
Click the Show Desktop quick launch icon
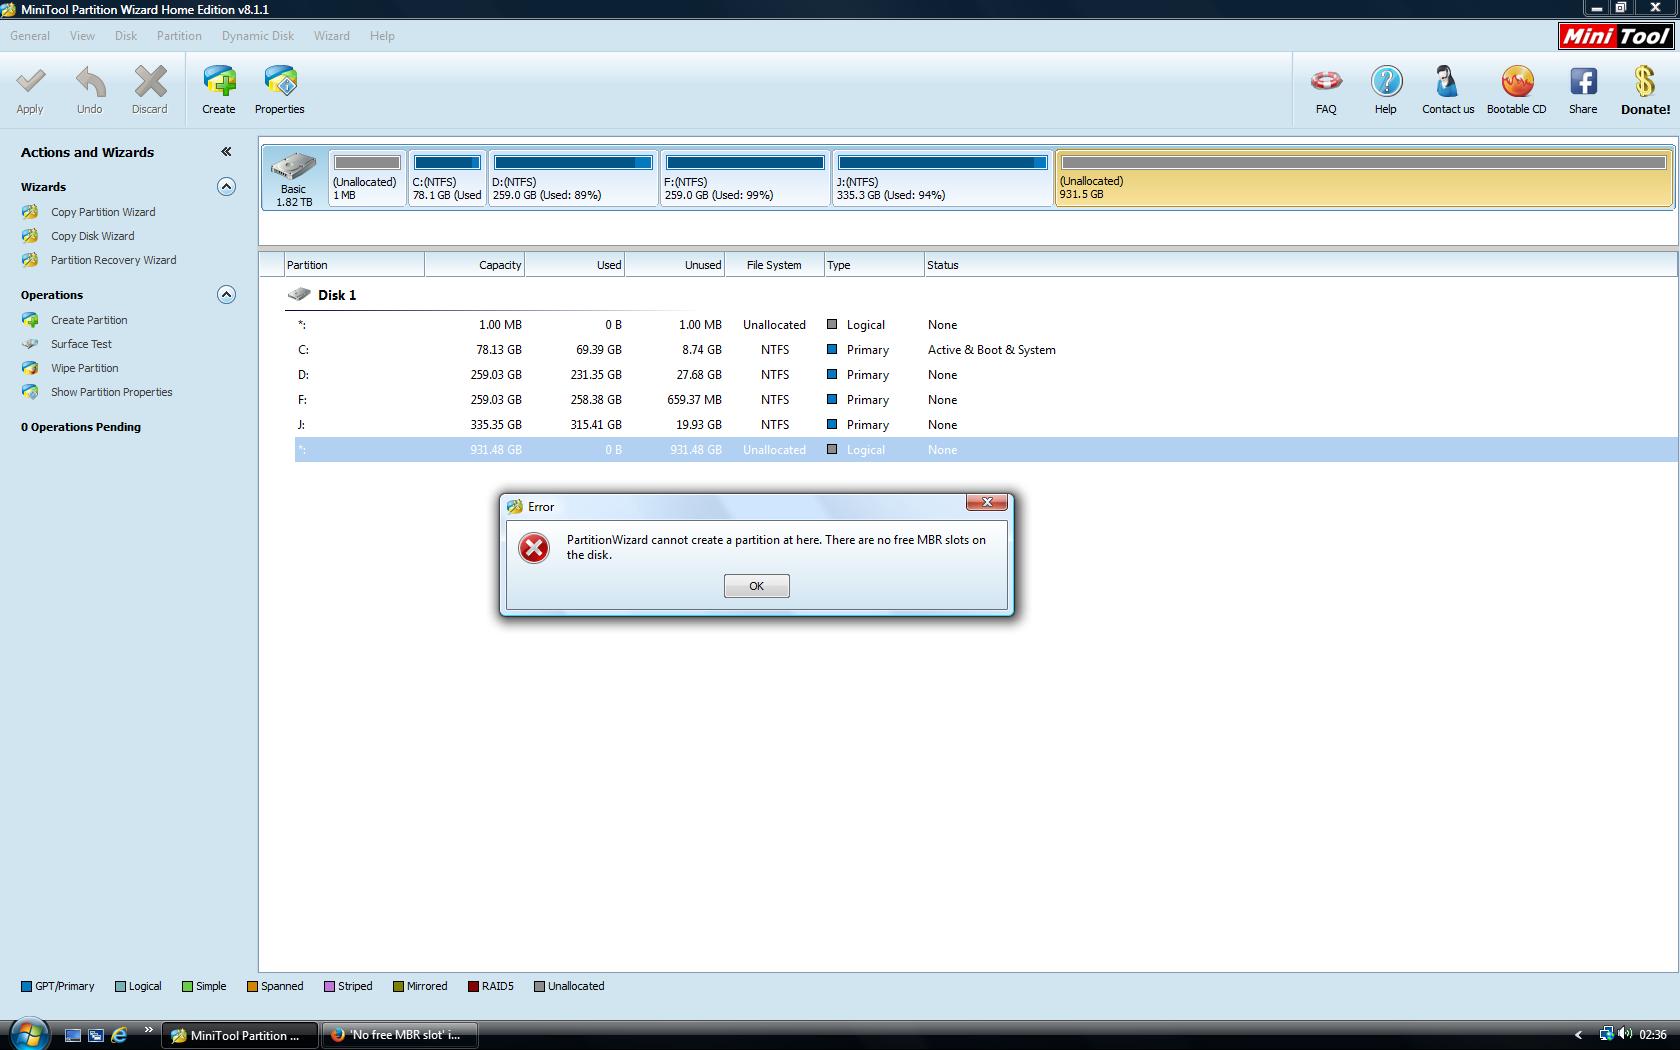coord(73,1035)
